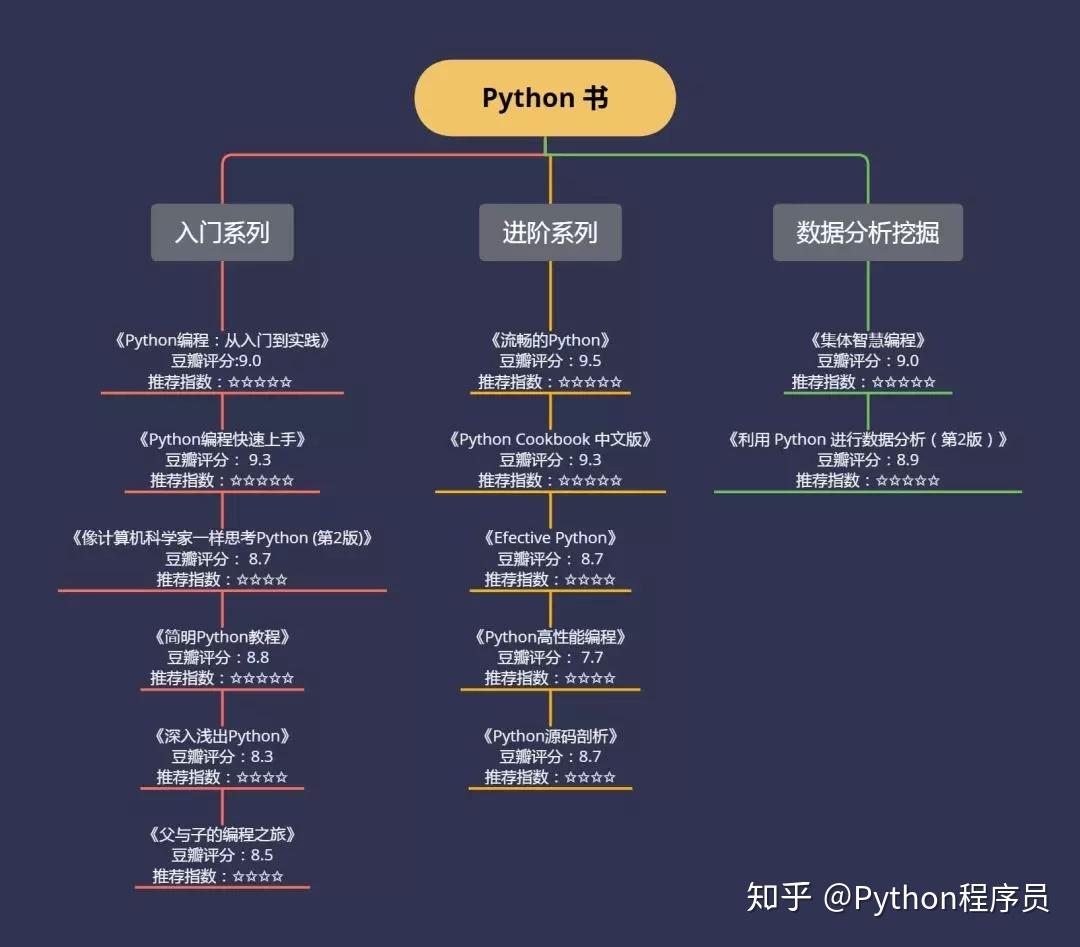This screenshot has height=947, width=1080.
Task: Click the root node 'Python 书'
Action: click(x=545, y=98)
